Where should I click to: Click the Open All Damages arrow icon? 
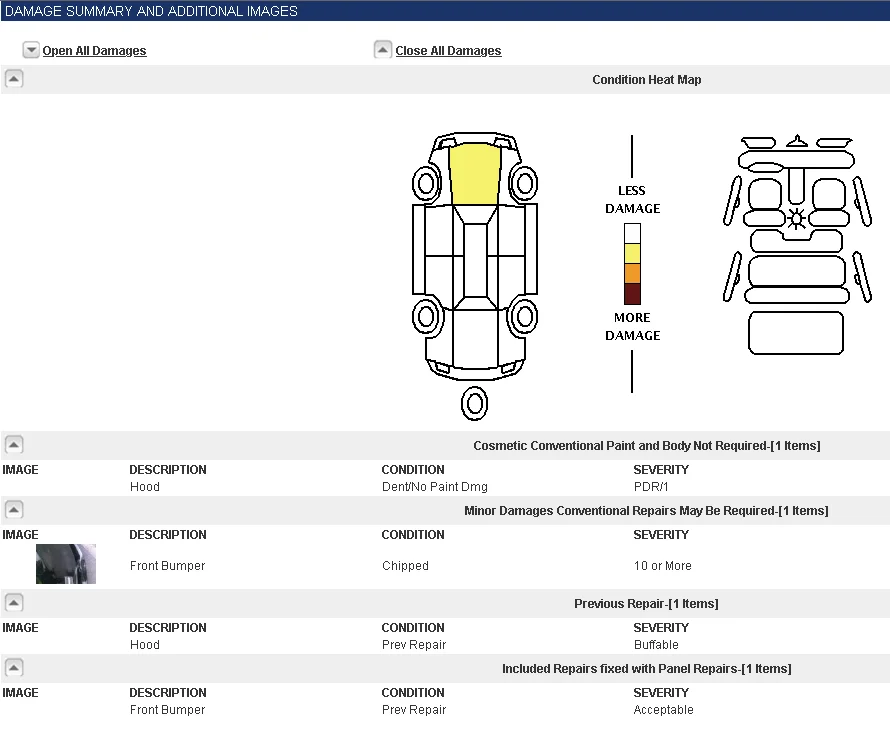pos(31,50)
